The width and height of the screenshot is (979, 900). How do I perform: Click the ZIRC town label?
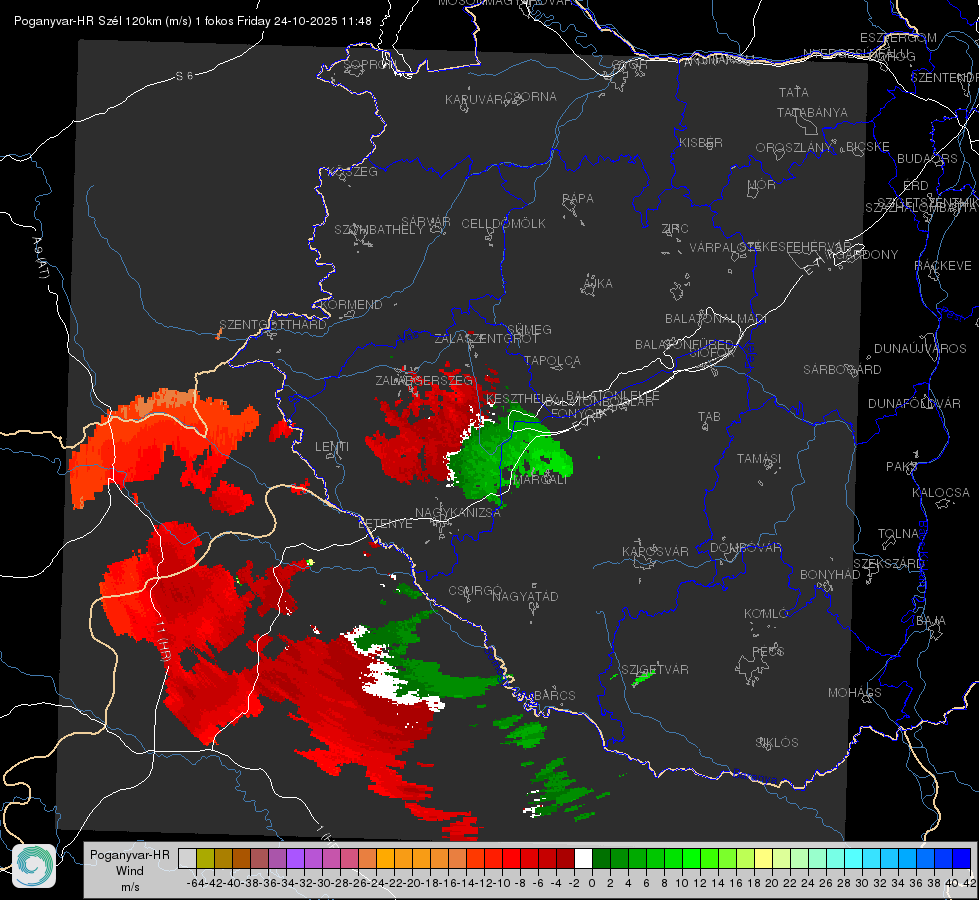[x=675, y=229]
